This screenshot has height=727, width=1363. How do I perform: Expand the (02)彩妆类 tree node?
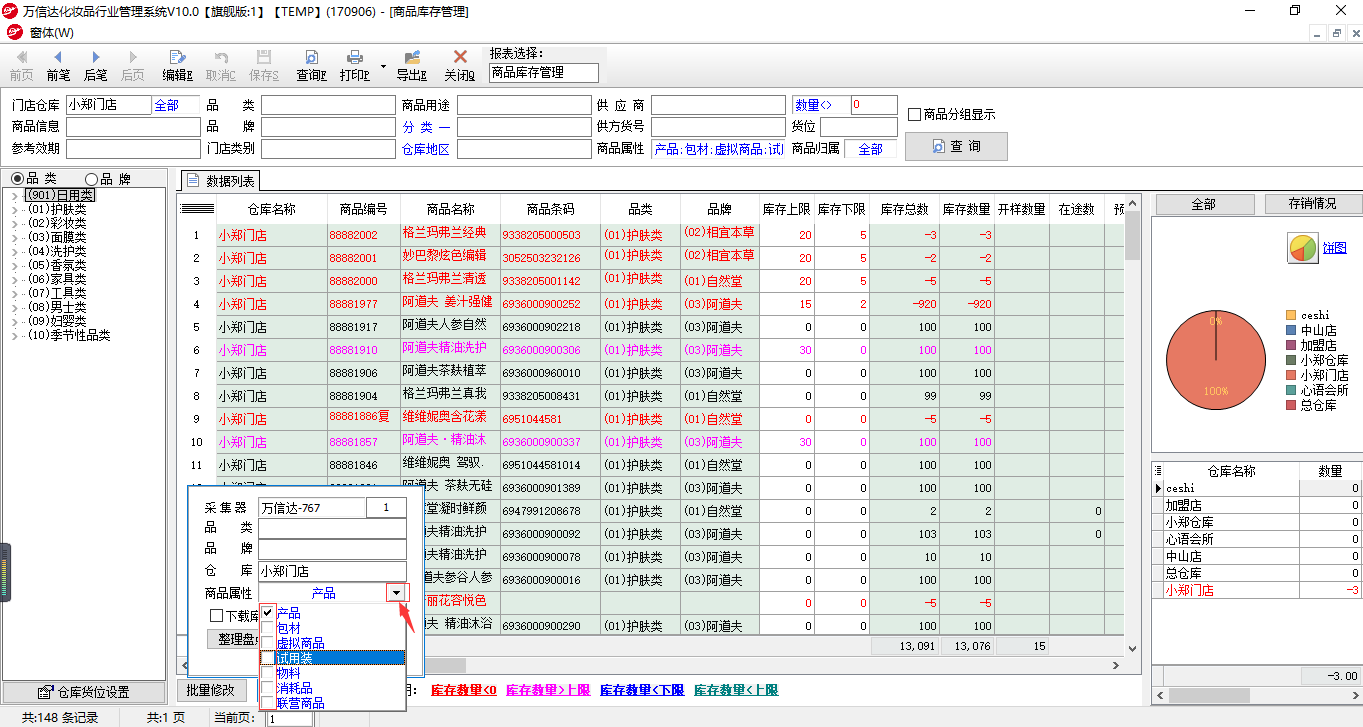[14, 224]
